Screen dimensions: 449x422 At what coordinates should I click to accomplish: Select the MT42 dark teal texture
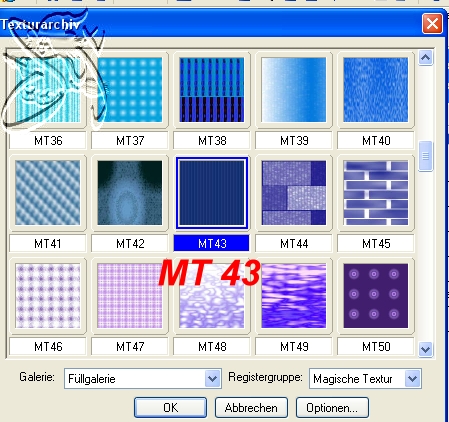pos(130,193)
